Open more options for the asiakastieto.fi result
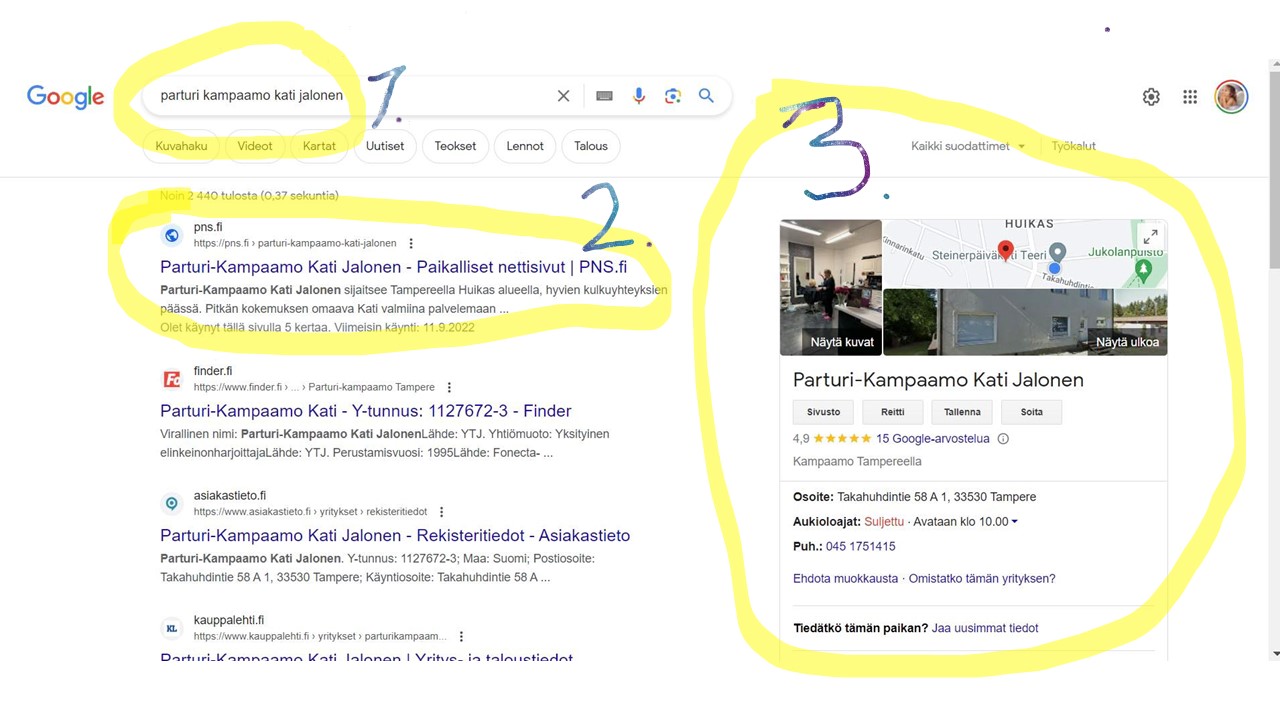 point(441,512)
